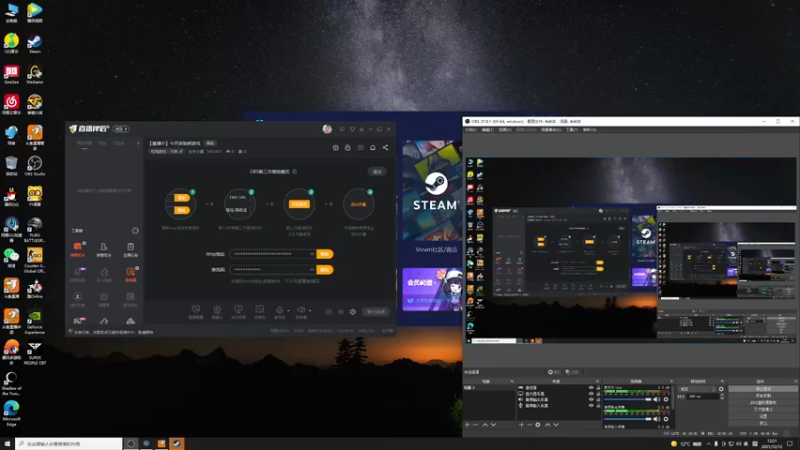The height and width of the screenshot is (450, 800).
Task: Move selected OBS source up with arrow icon
Action: tap(547, 424)
